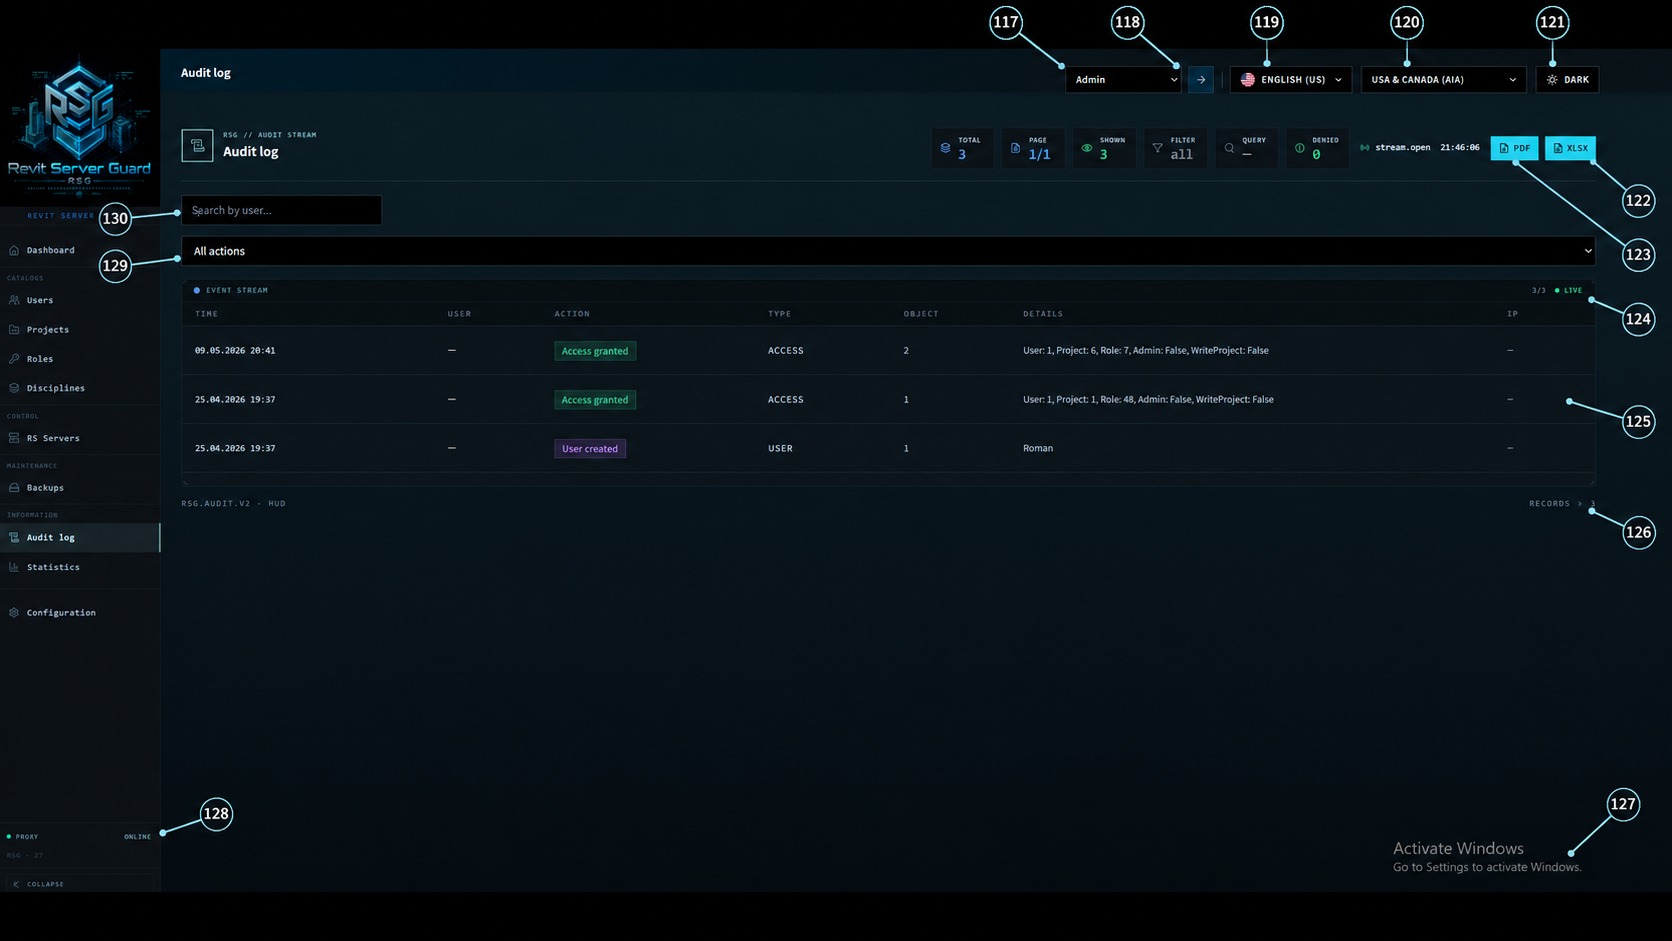Image resolution: width=1672 pixels, height=941 pixels.
Task: Click the Statistics chart icon
Action: (x=14, y=567)
